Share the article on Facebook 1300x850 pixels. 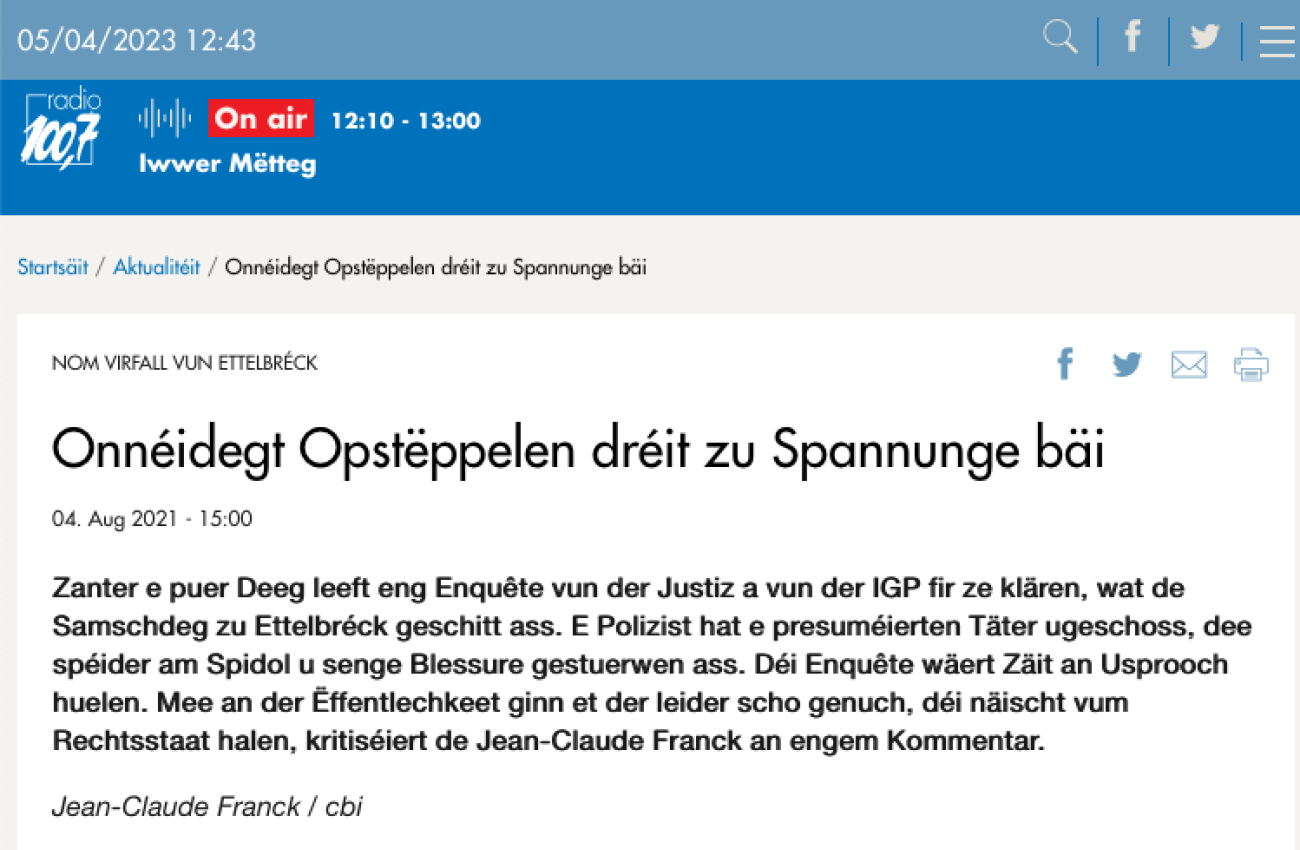coord(1065,364)
